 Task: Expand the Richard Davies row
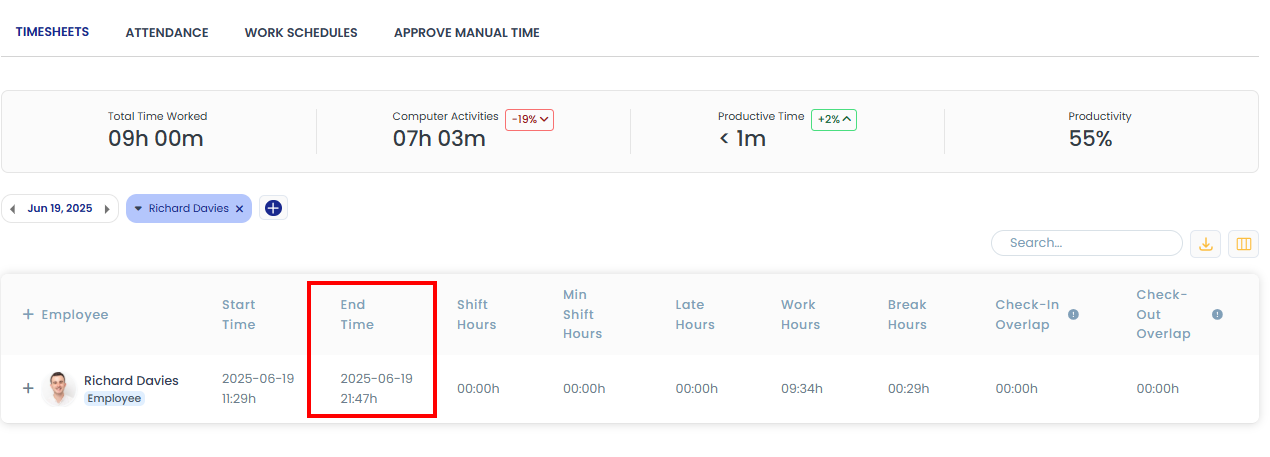click(28, 388)
